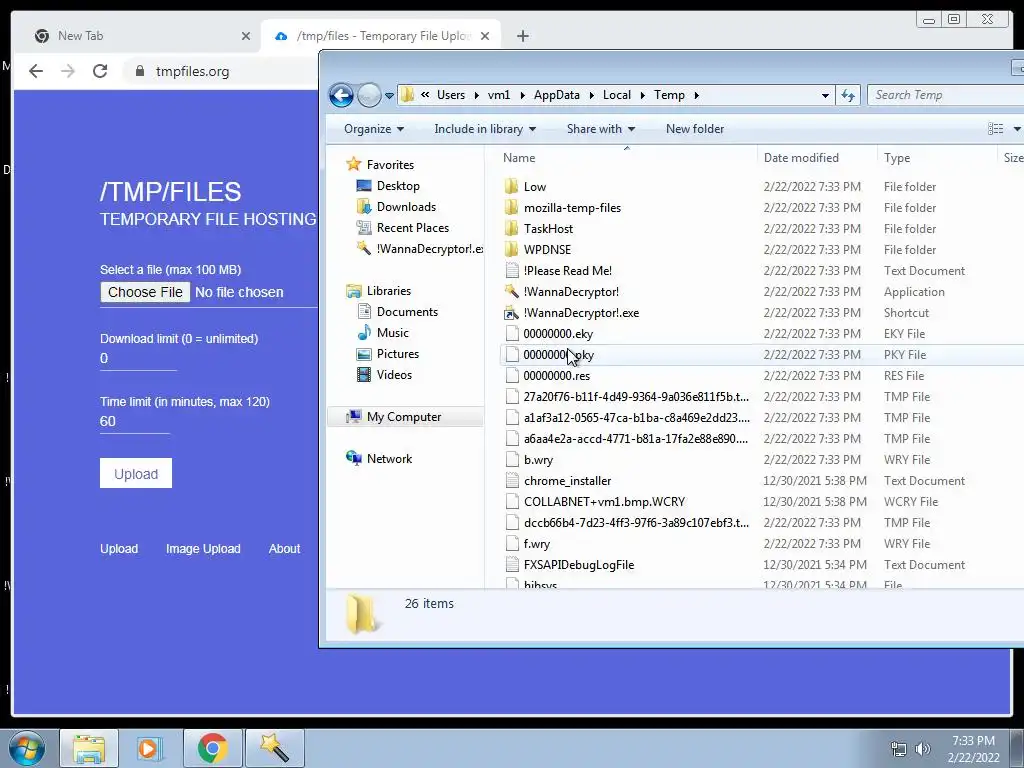This screenshot has height=768, width=1024.
Task: Open Explorer recent locations dropdown arrow
Action: pyautogui.click(x=389, y=96)
